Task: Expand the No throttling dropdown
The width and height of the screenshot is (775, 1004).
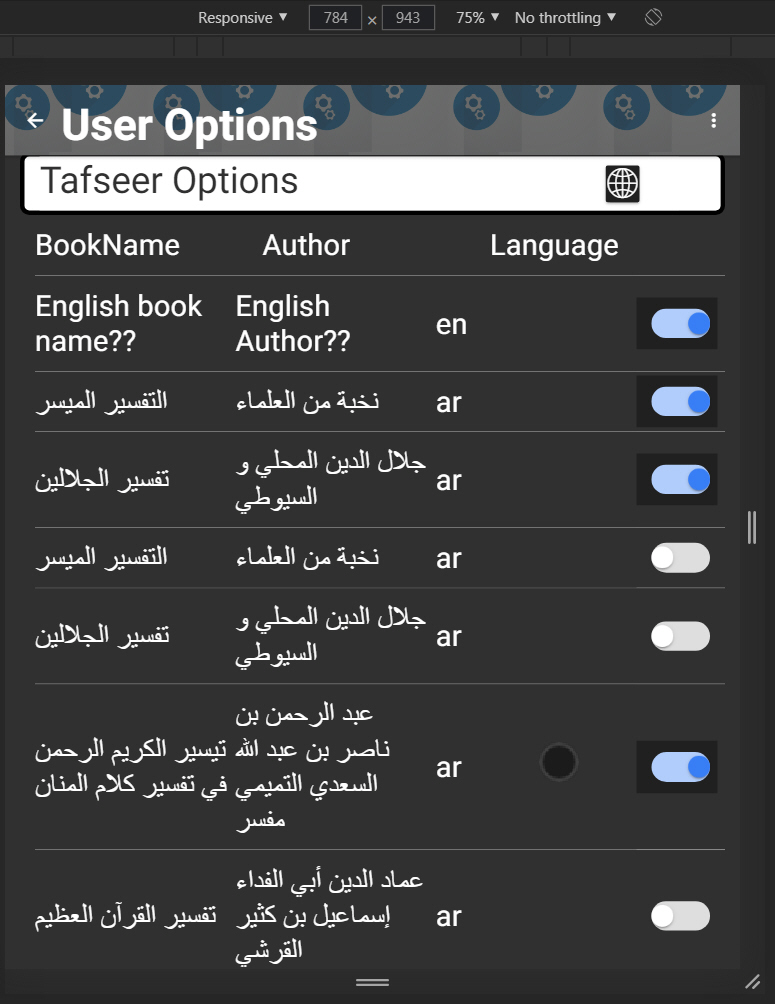Action: pos(565,18)
